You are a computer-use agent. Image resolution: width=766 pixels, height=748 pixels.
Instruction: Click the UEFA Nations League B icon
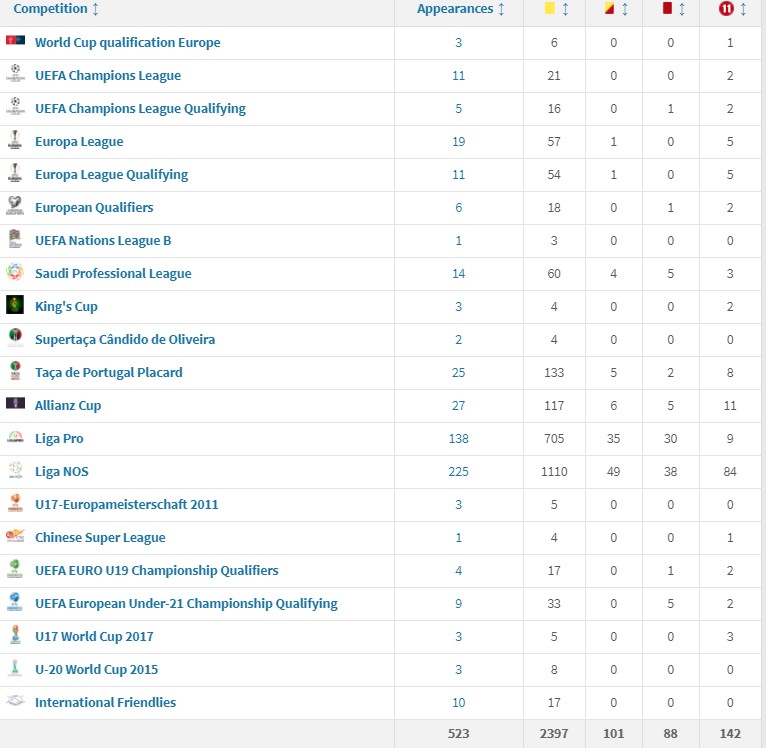point(15,238)
